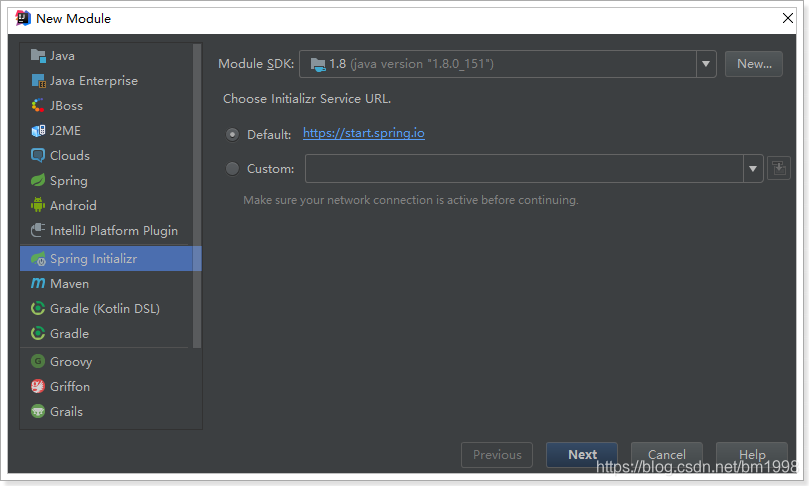This screenshot has width=809, height=486.
Task: Click the Java Enterprise icon
Action: tap(38, 80)
